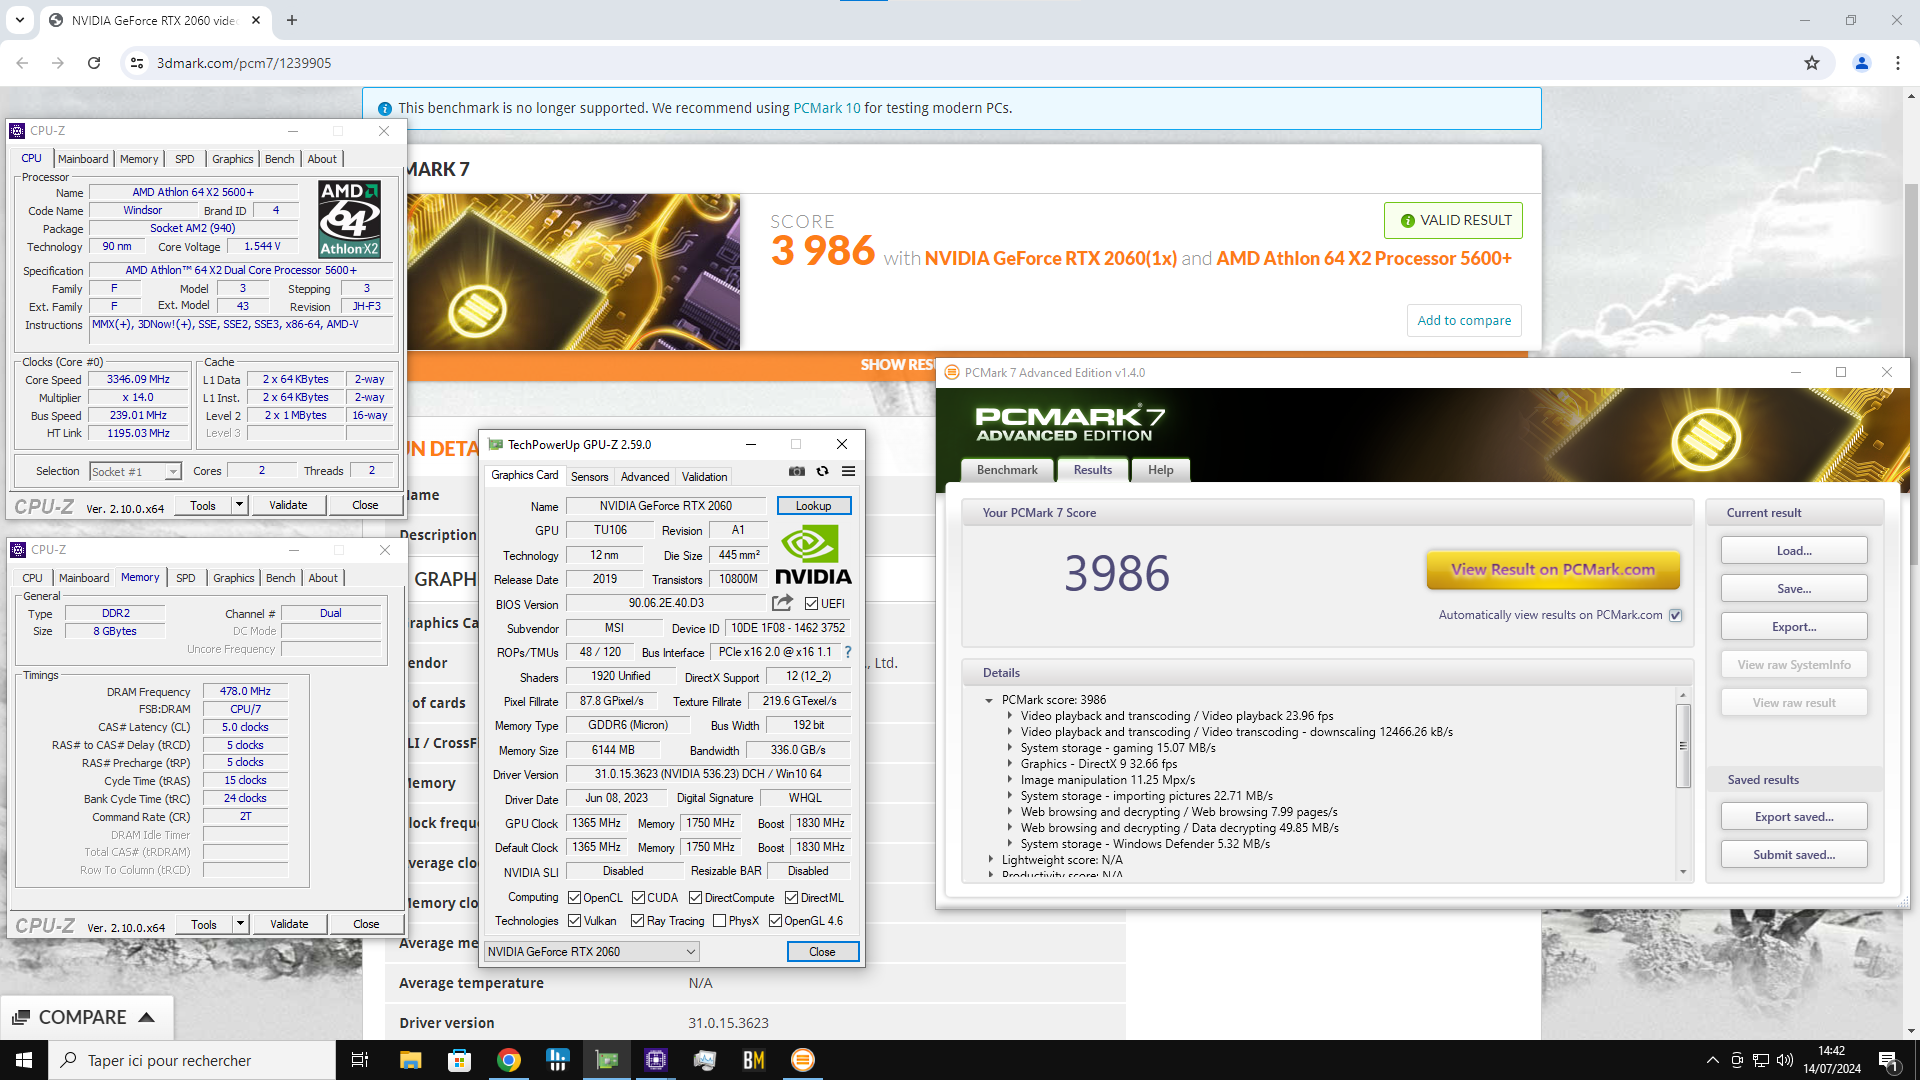Bookmark this page with the star icon
The image size is (1920, 1080).
tap(1812, 63)
